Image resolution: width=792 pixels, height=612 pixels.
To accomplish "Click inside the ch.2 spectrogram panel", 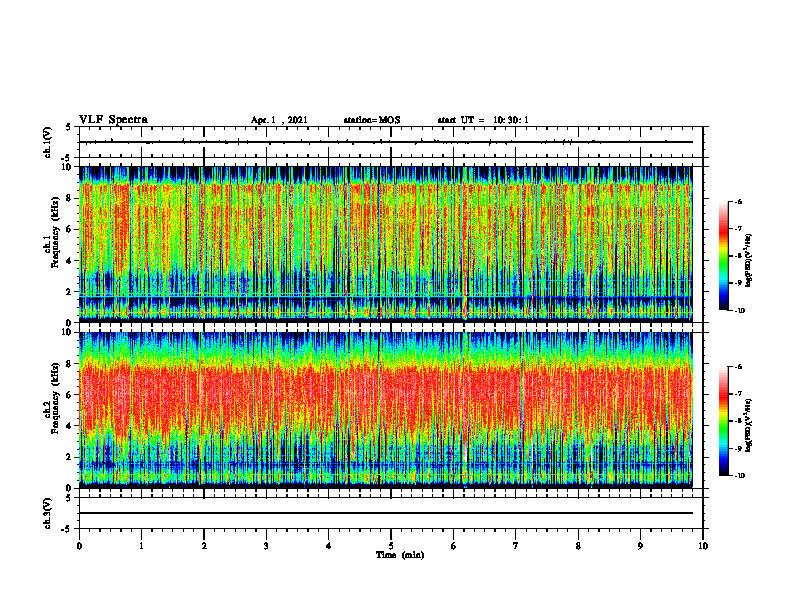I will tap(386, 410).
